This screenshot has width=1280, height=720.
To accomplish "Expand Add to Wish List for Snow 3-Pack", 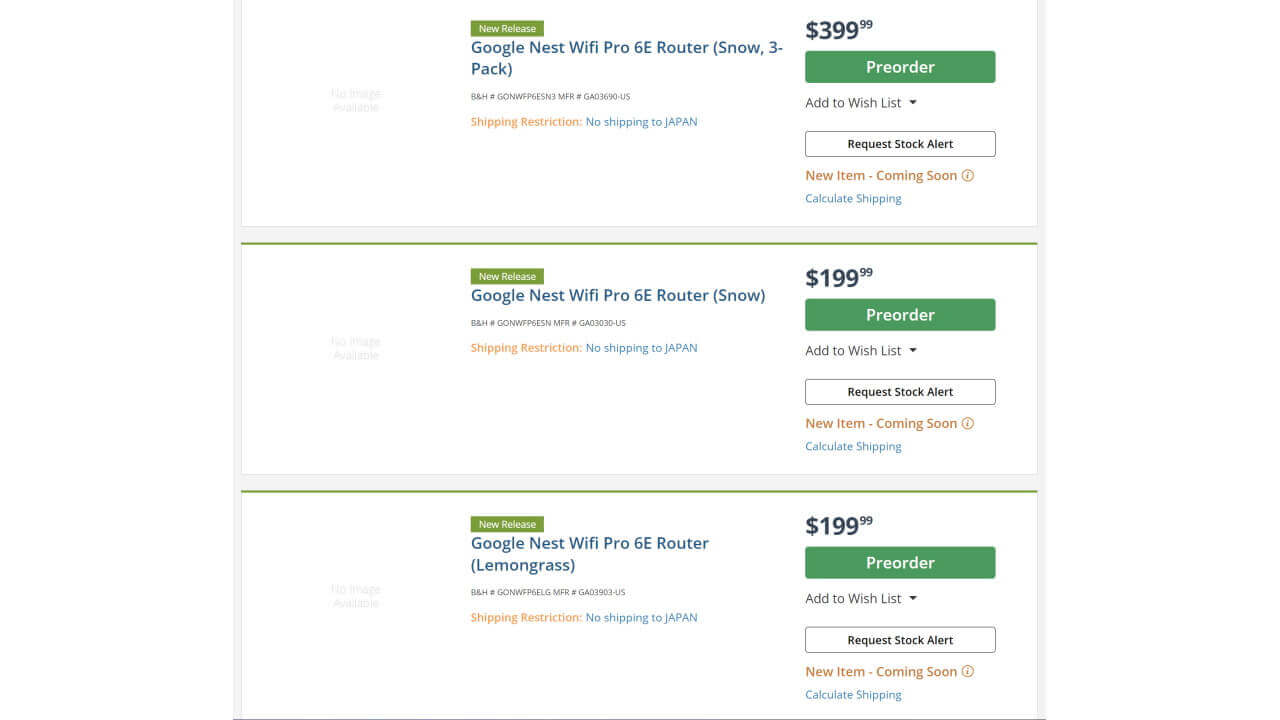I will (861, 103).
